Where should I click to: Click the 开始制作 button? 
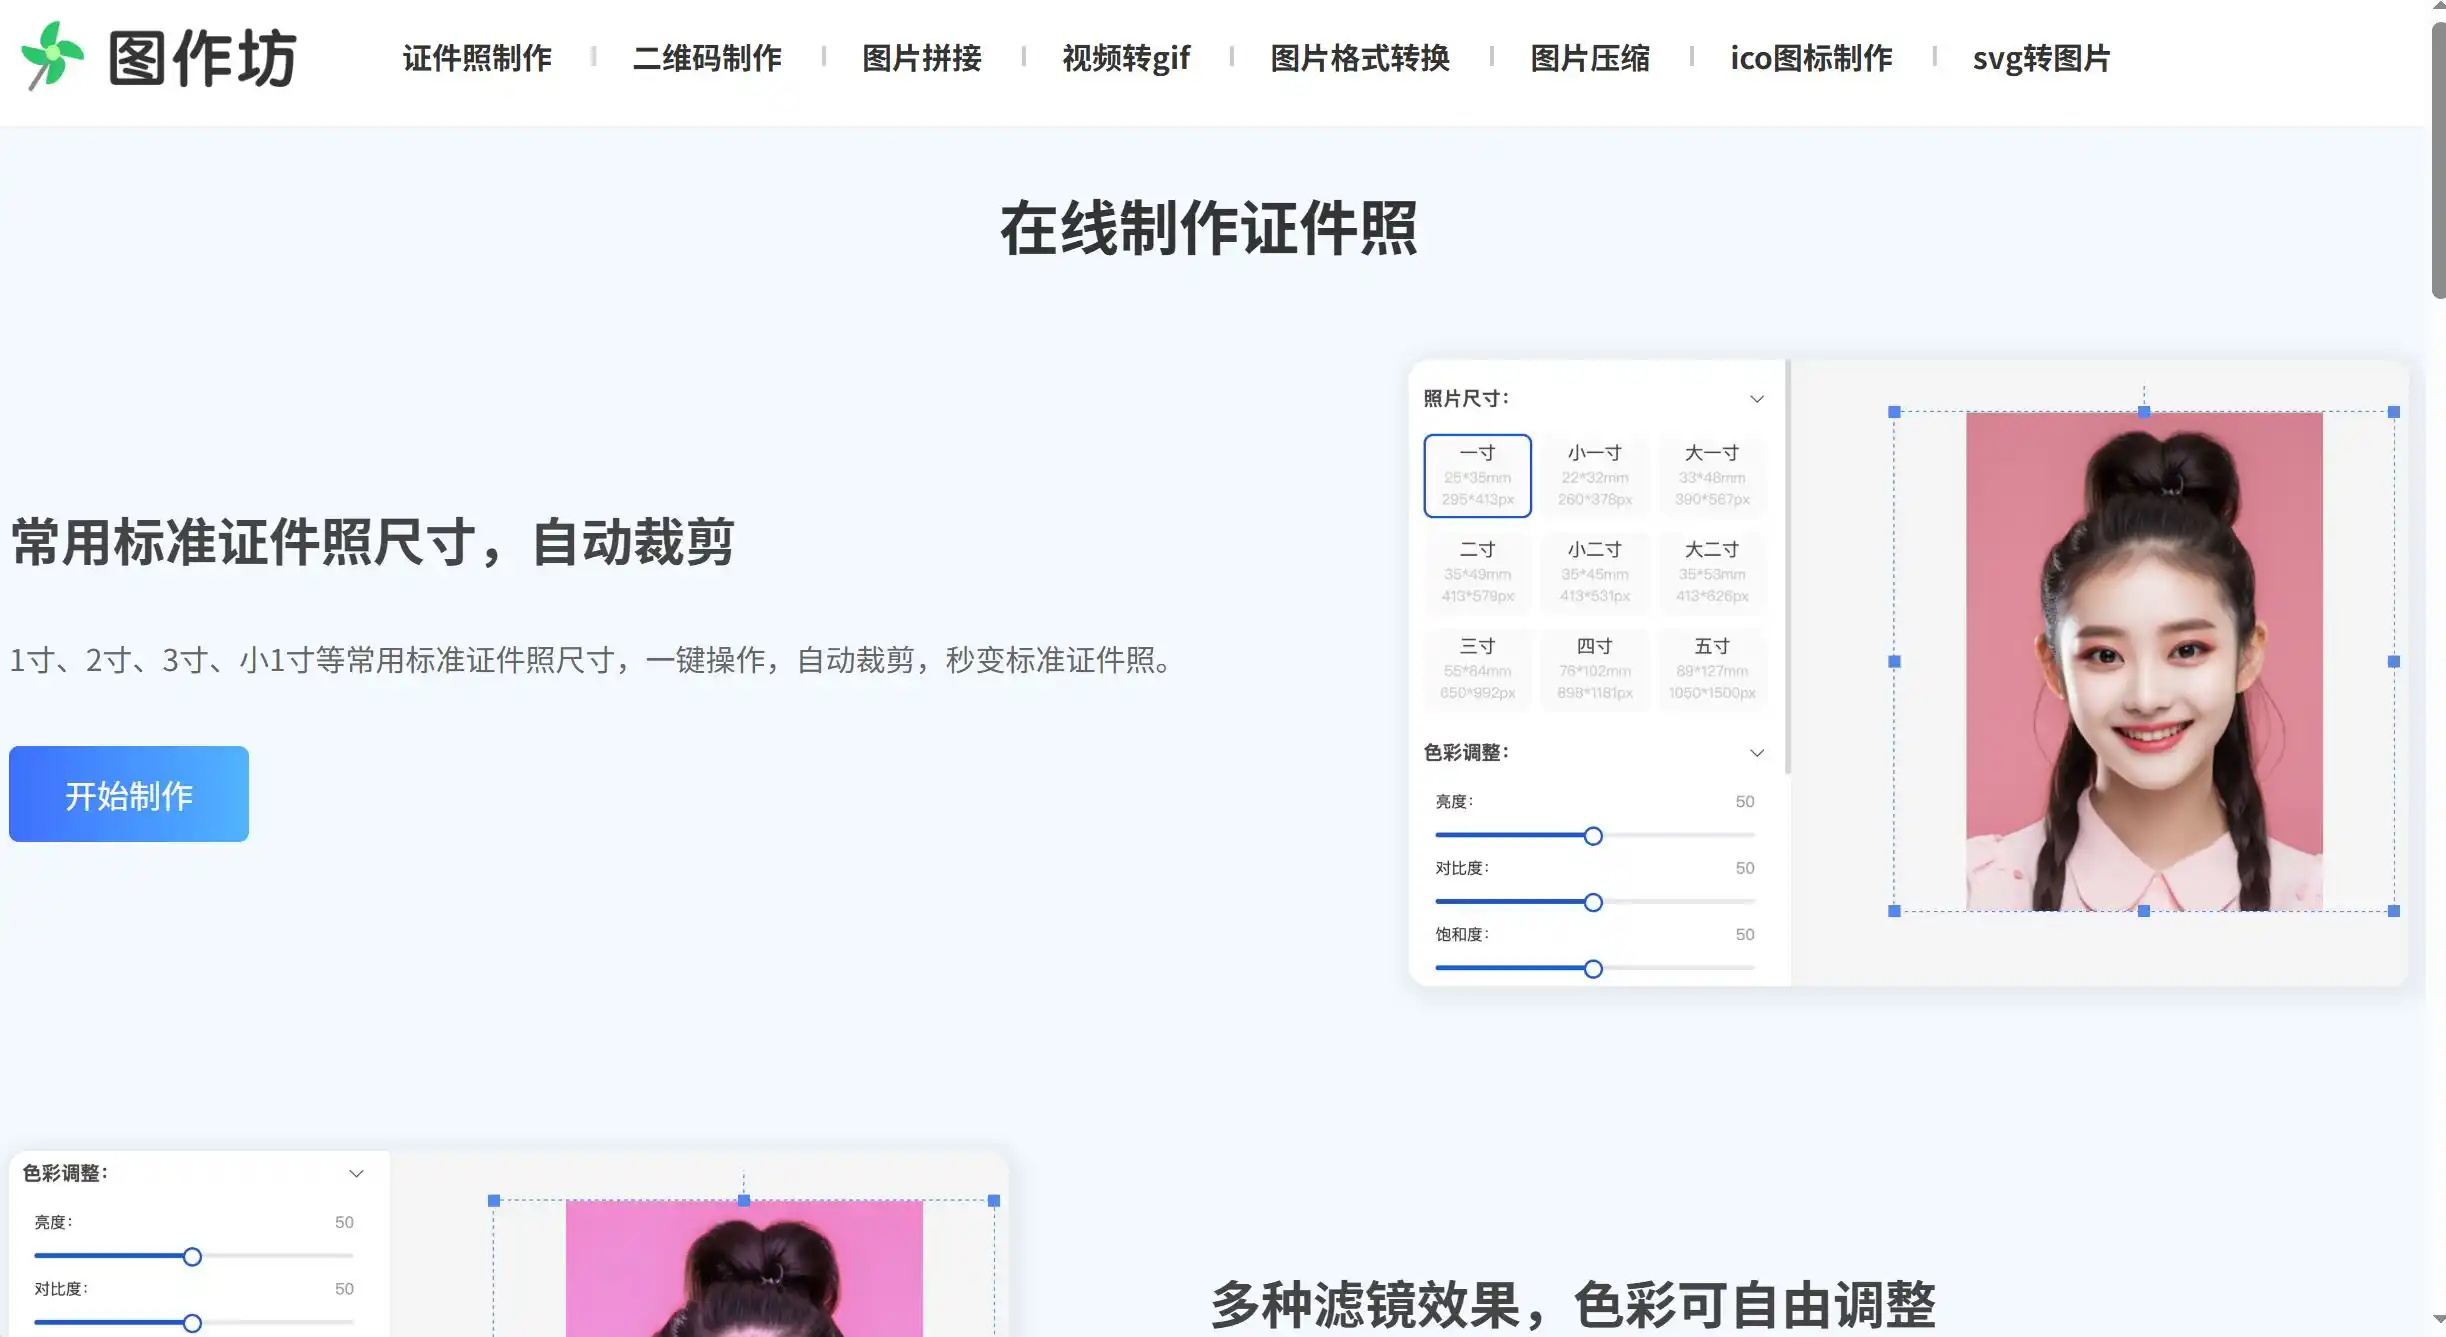[129, 794]
